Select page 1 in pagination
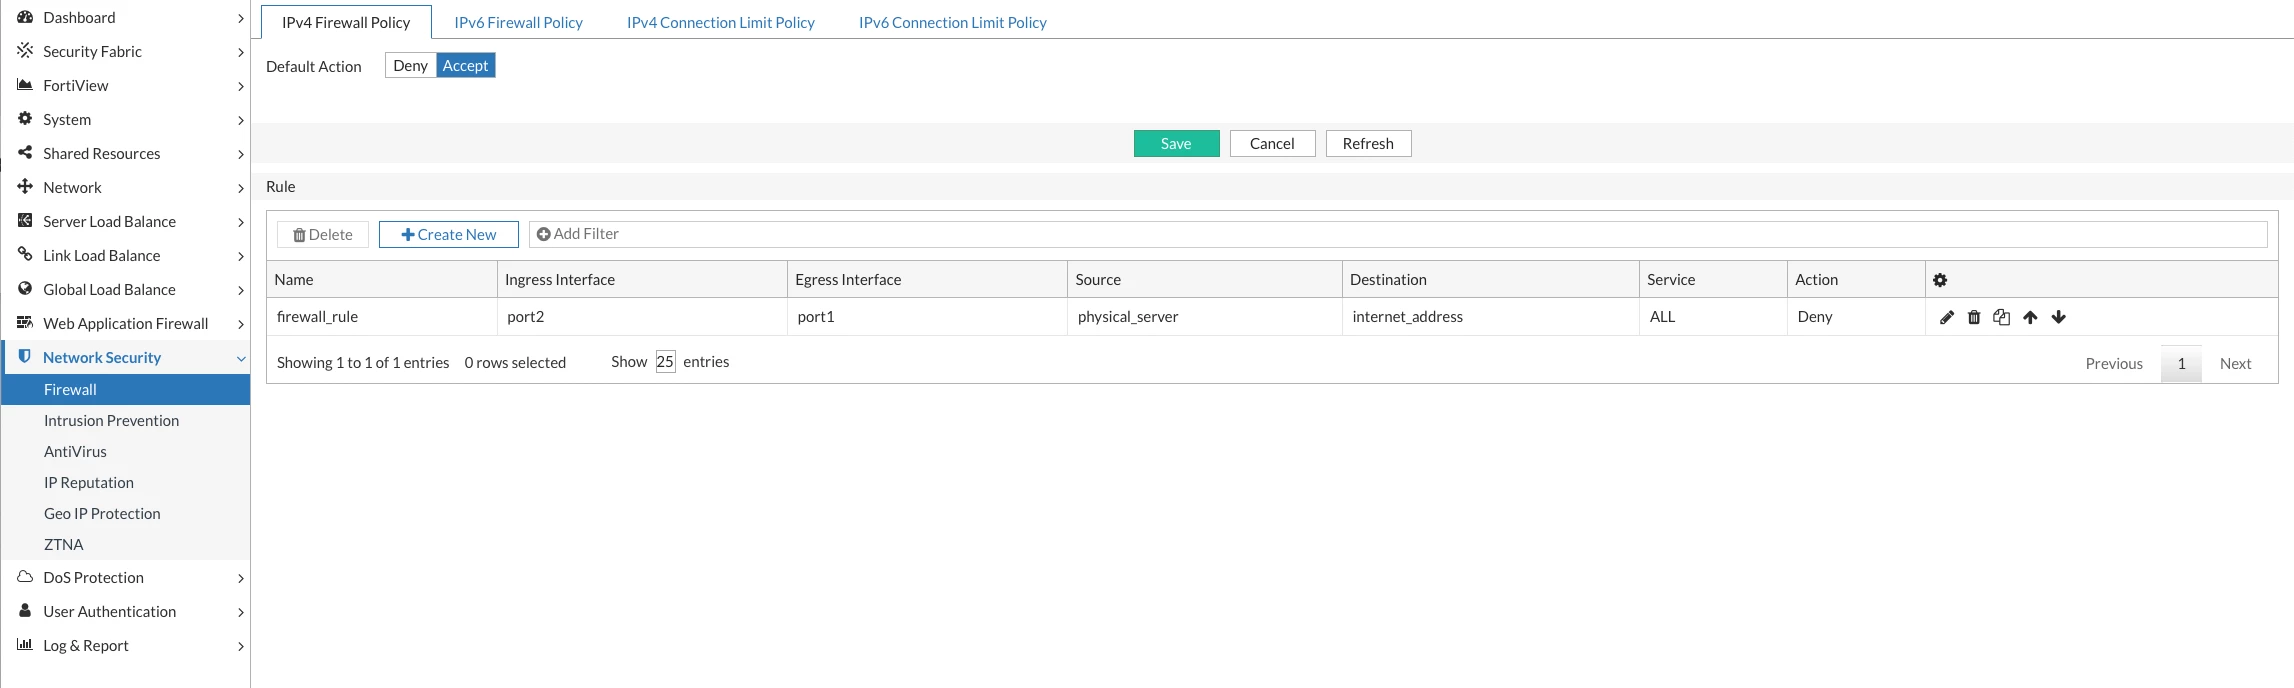 (x=2181, y=363)
